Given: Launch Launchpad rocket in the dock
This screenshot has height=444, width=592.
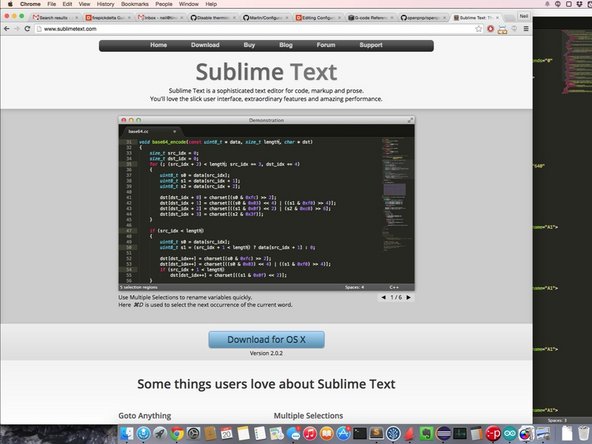Looking at the screenshot, I should tap(160, 434).
